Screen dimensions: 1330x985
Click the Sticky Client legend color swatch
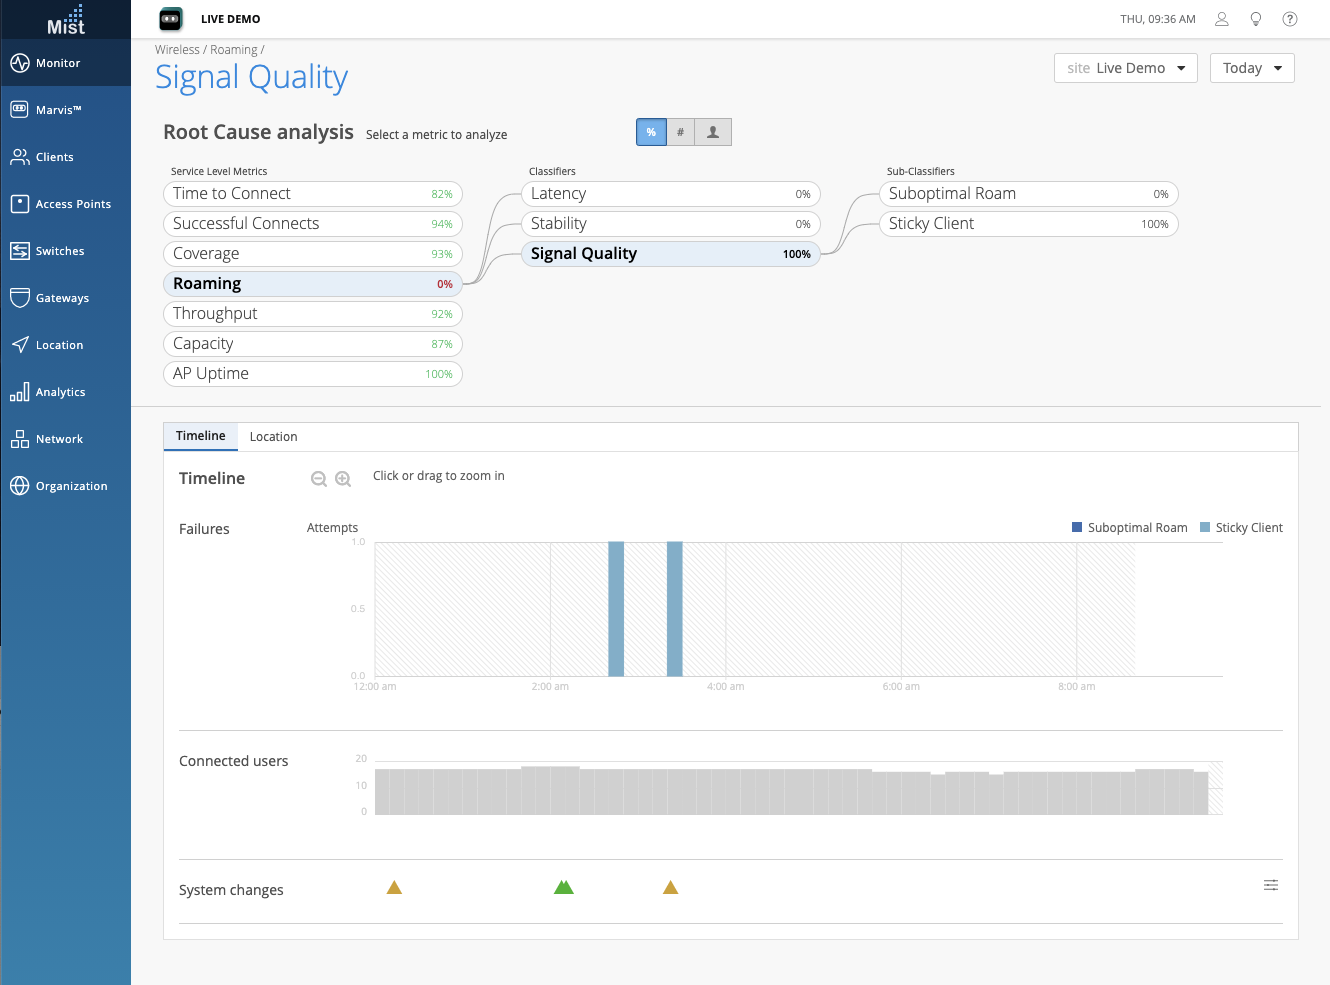(x=1205, y=527)
